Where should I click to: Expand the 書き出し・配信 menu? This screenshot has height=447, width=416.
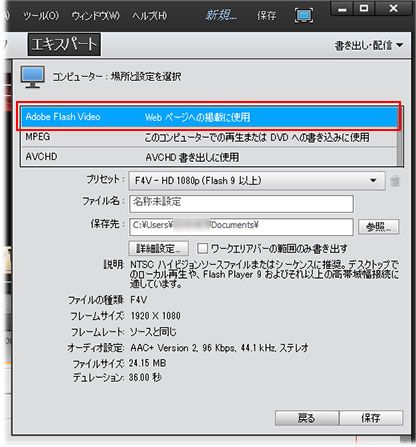tap(369, 45)
